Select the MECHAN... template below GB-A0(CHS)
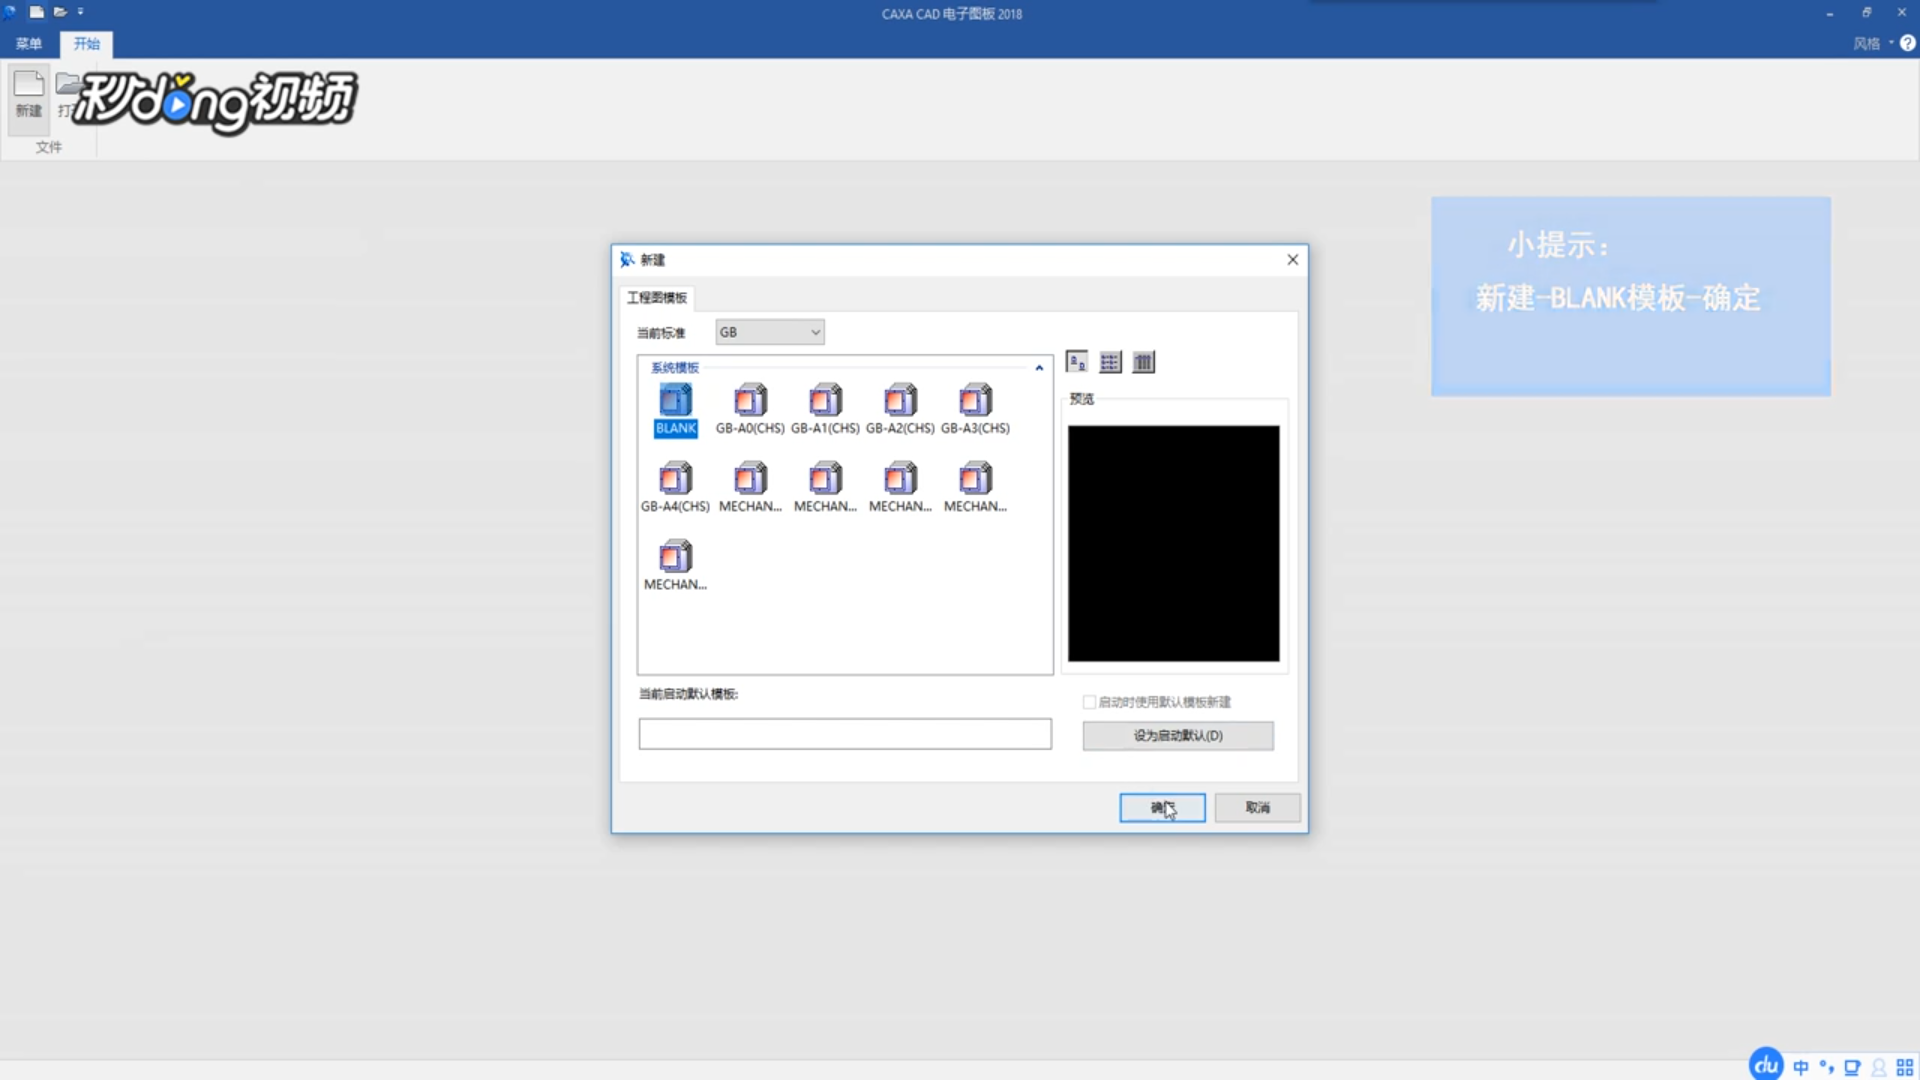Screen dimensions: 1920x1080 pos(750,488)
